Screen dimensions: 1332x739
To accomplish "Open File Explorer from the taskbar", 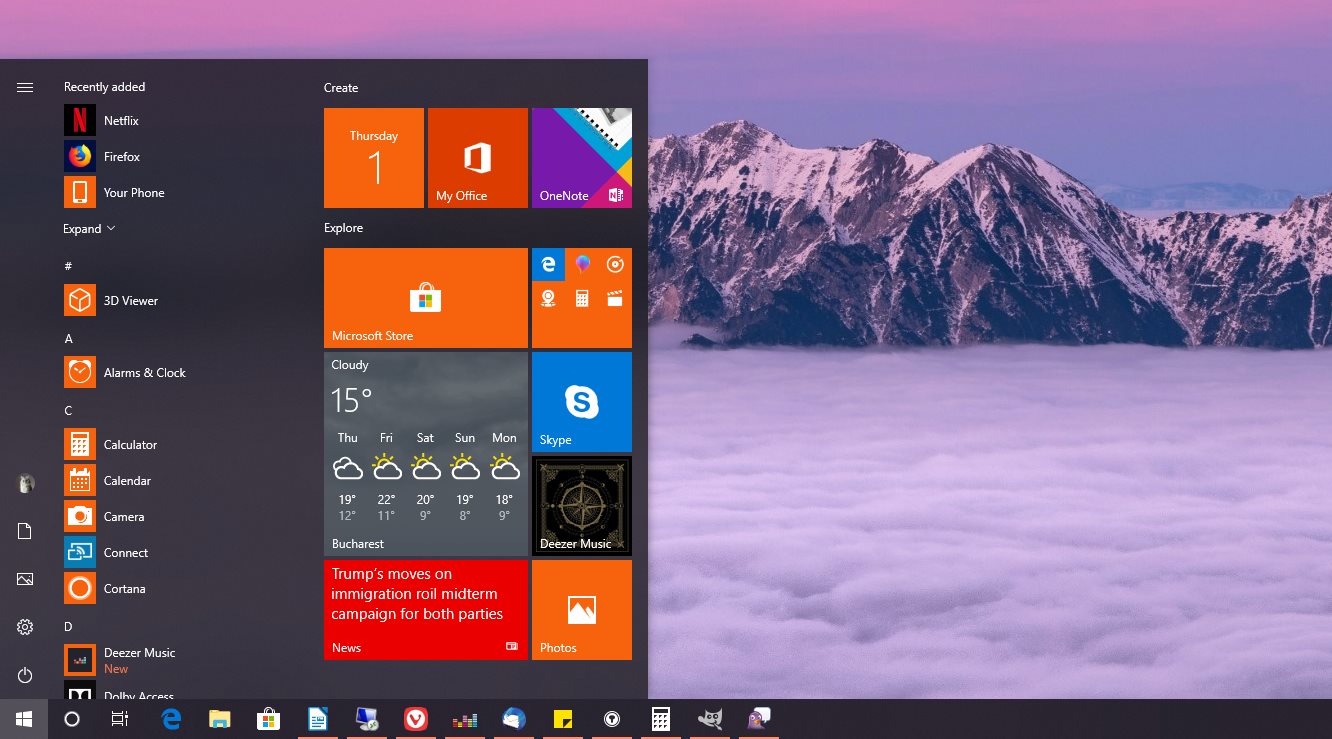I will pyautogui.click(x=219, y=719).
